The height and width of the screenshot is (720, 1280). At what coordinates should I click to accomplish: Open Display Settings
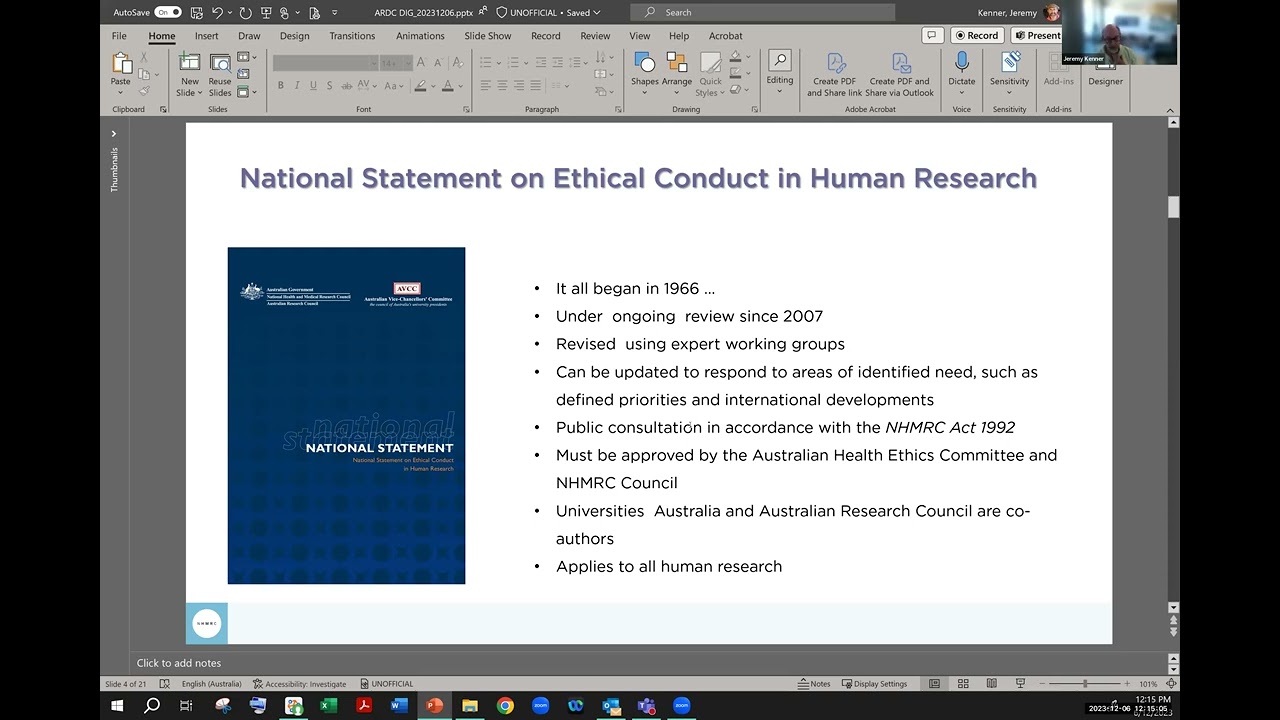(874, 684)
